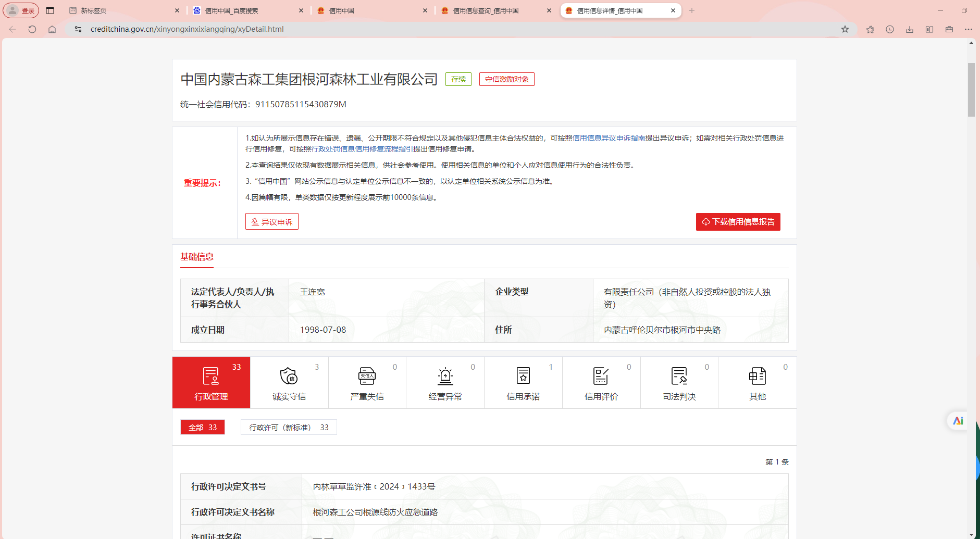Switch to the 信用信息查询_信用中国 tab
This screenshot has height=539, width=980.
(x=496, y=11)
